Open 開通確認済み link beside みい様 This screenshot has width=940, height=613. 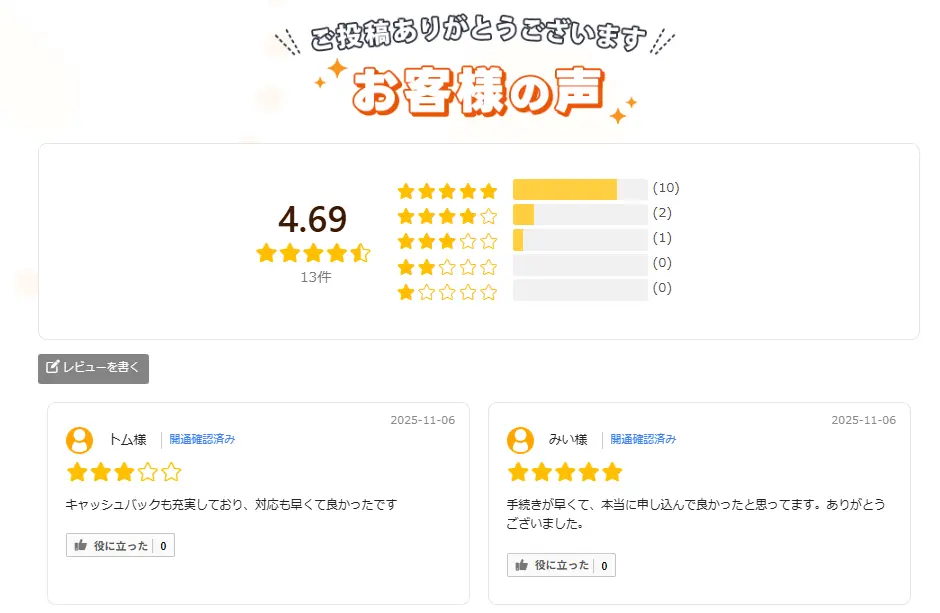pyautogui.click(x=643, y=439)
